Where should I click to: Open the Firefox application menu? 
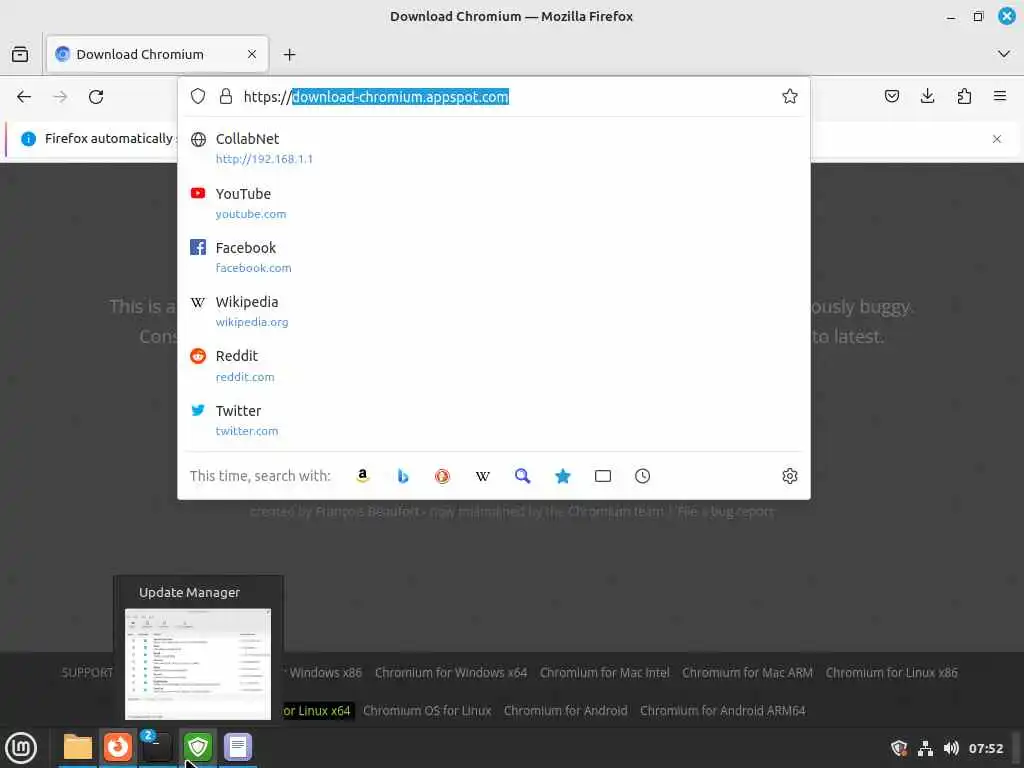(1000, 97)
